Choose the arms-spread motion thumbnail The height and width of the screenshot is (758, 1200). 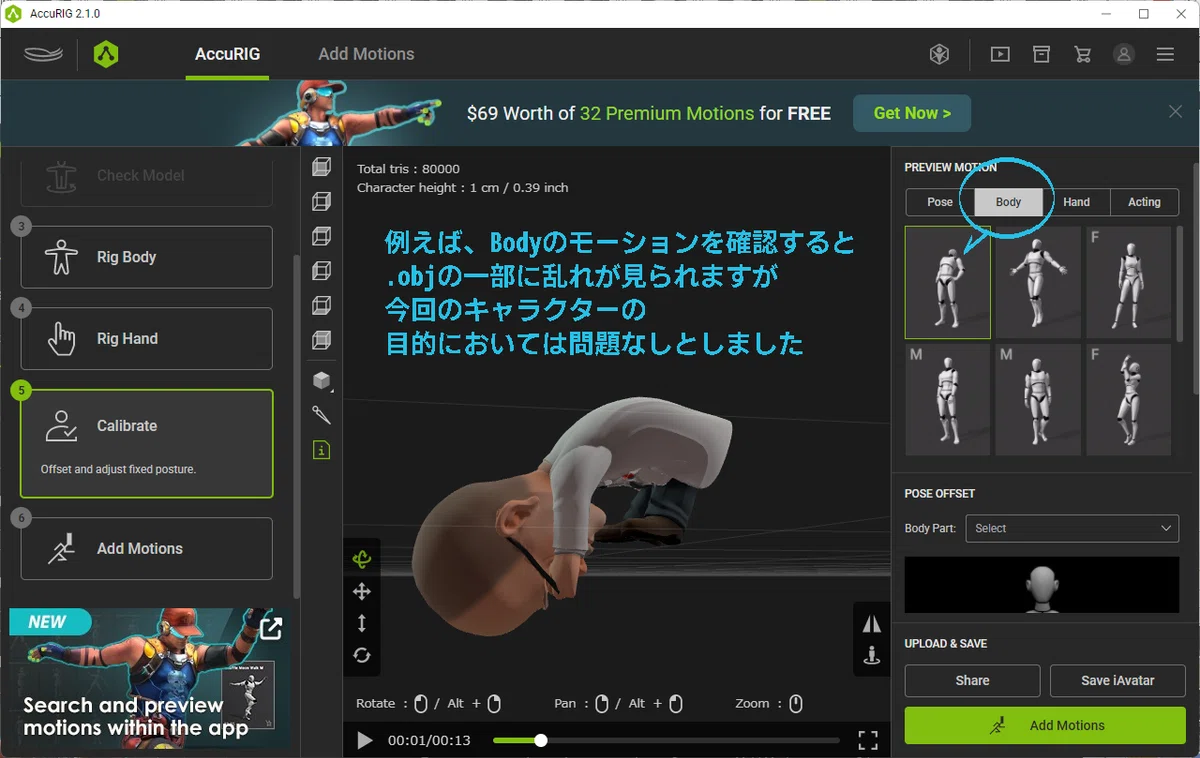[1038, 282]
